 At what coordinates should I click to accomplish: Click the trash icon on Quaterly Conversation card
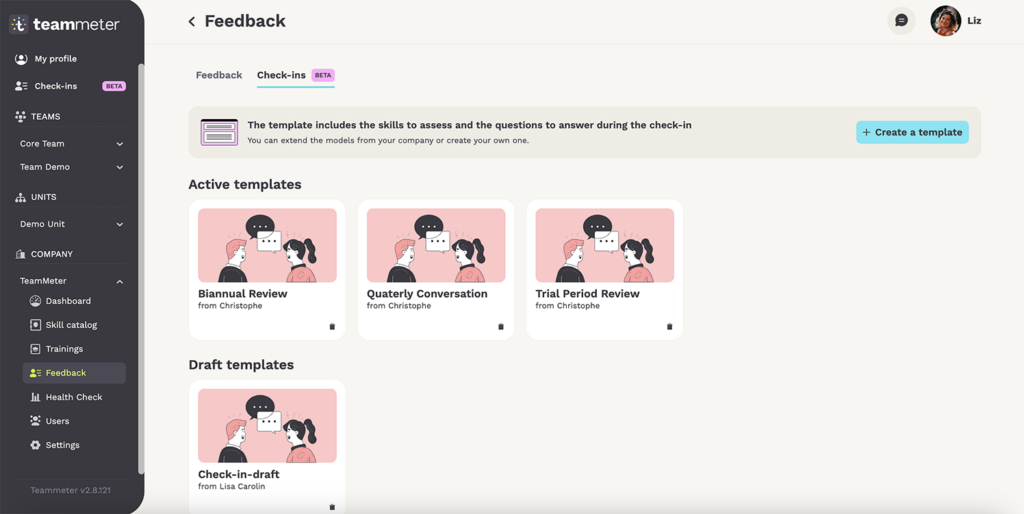click(x=501, y=327)
